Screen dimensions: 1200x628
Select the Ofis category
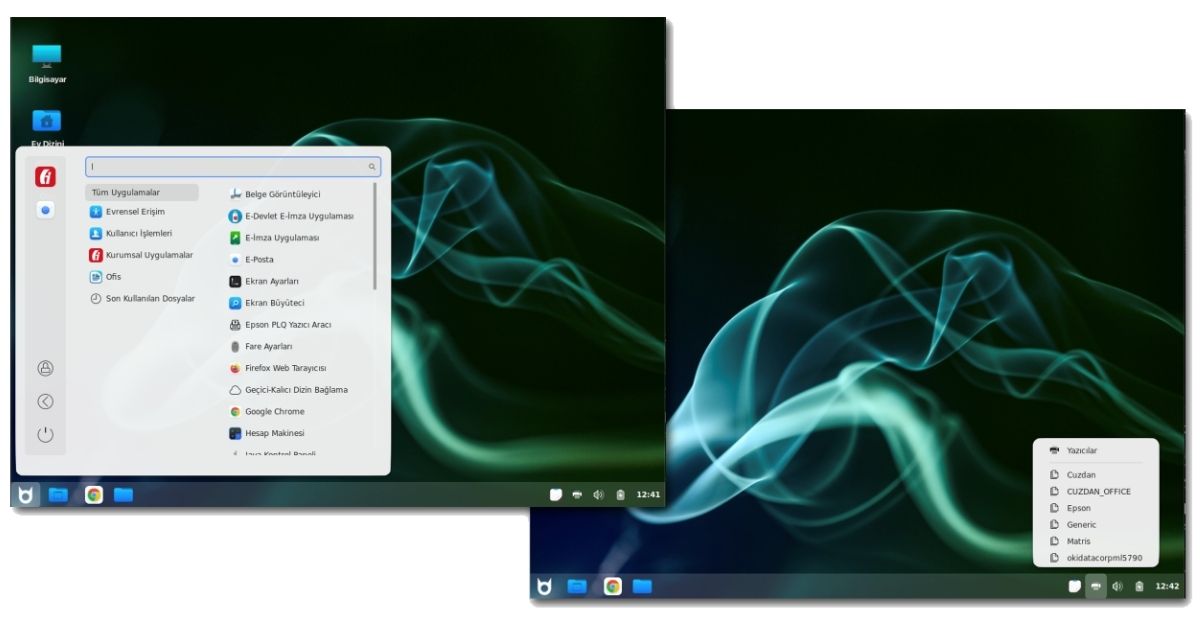click(x=112, y=277)
